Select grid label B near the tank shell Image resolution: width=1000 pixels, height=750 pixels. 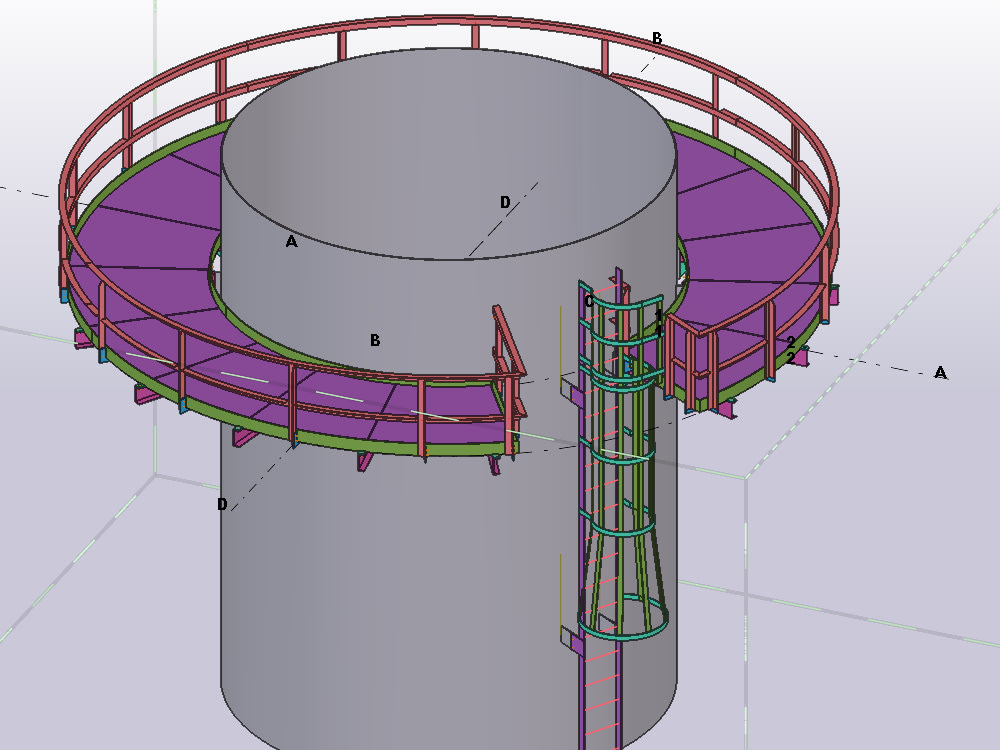pos(375,339)
